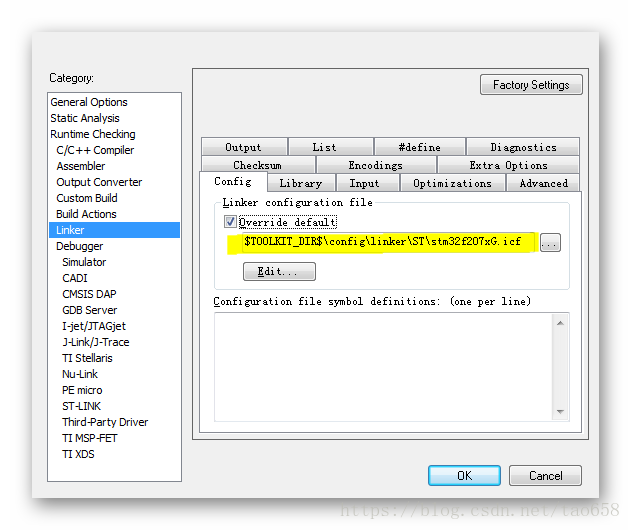Switch to the List tab
631x530 pixels.
[331, 147]
